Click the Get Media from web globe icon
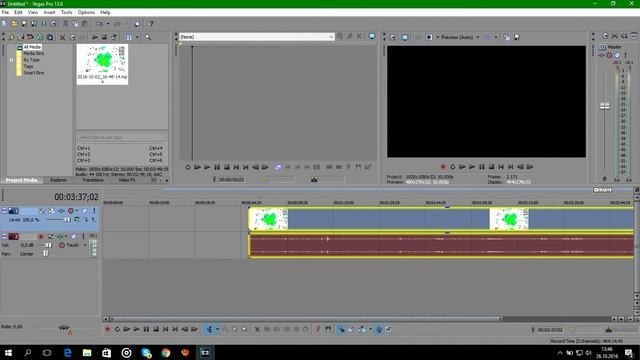 pyautogui.click(x=40, y=37)
